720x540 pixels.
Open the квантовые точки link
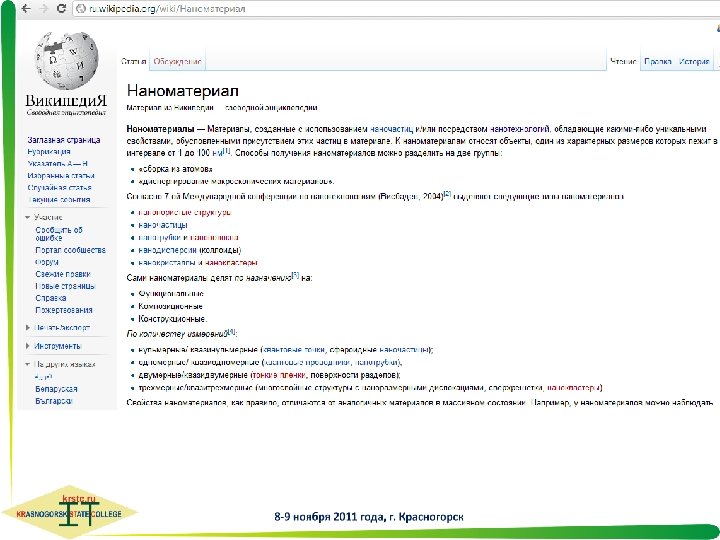tap(294, 350)
